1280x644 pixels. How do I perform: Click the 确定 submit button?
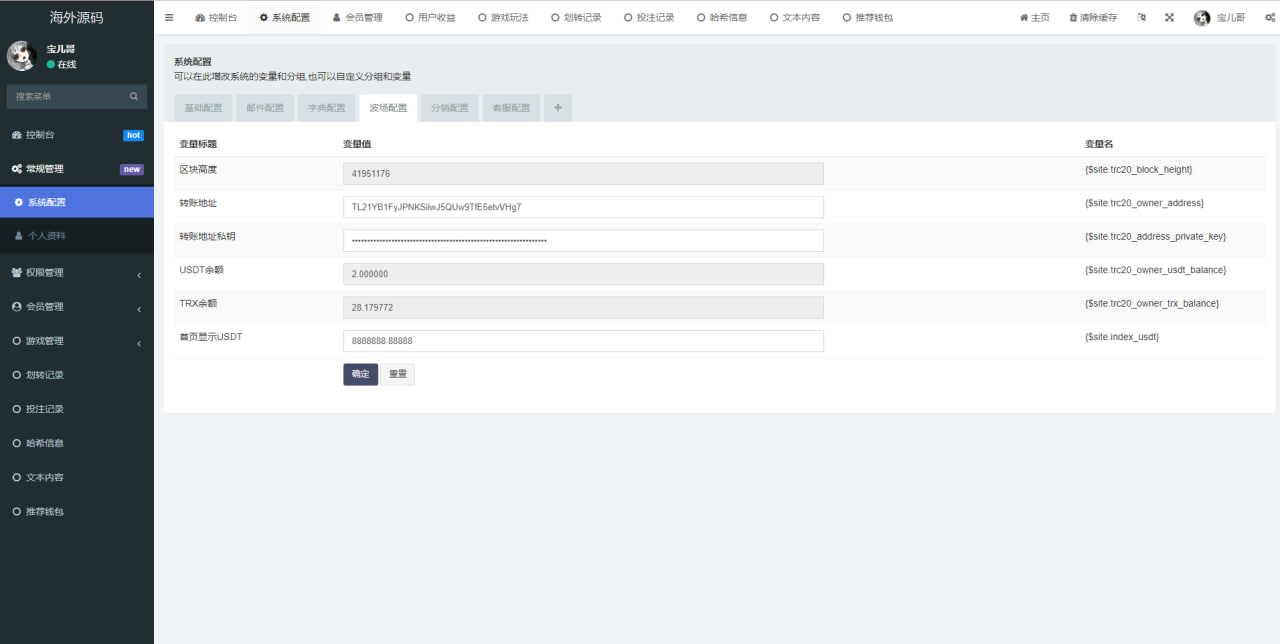coord(360,374)
